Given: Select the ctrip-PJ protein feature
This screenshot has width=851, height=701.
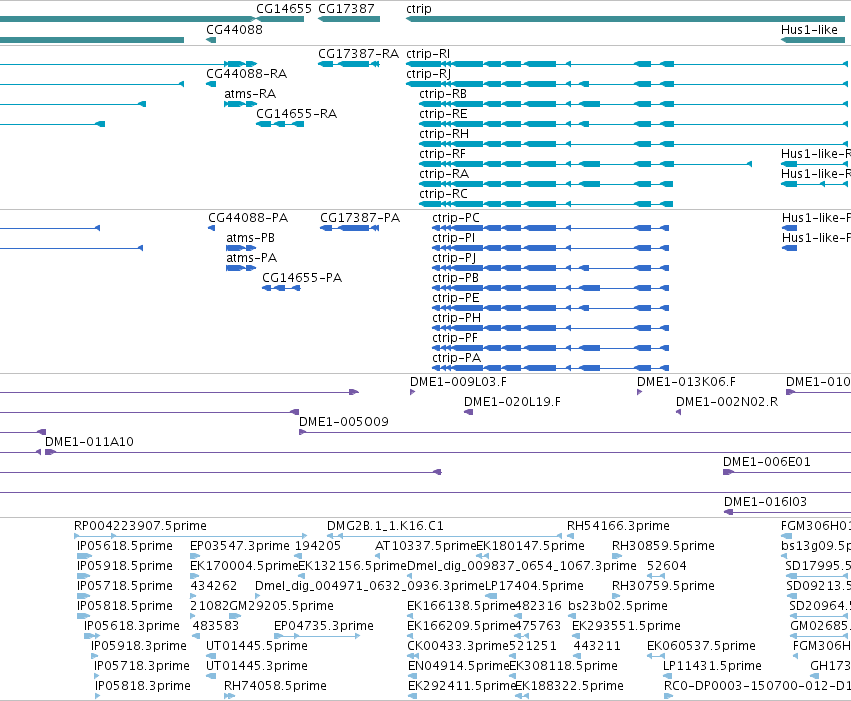Looking at the screenshot, I should tap(550, 268).
